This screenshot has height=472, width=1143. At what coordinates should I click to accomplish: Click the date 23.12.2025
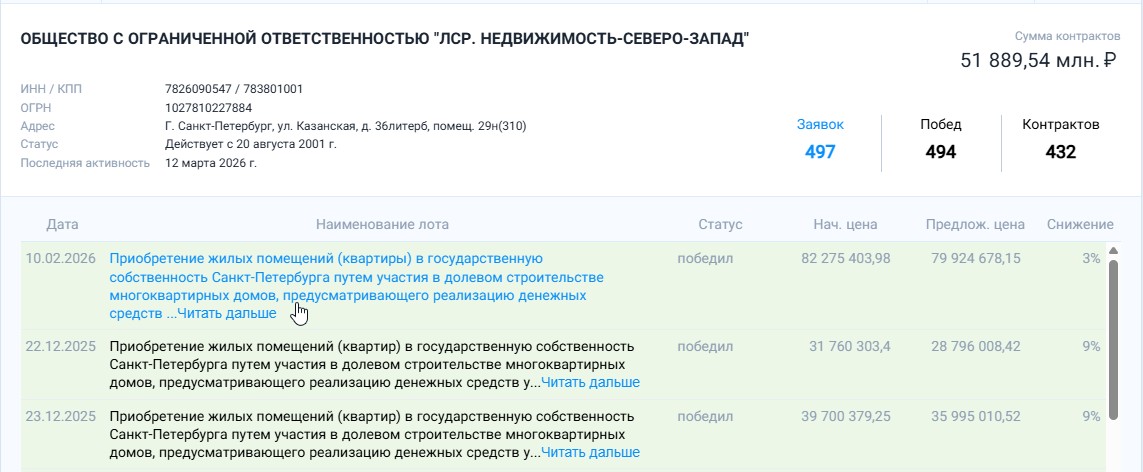pos(61,417)
